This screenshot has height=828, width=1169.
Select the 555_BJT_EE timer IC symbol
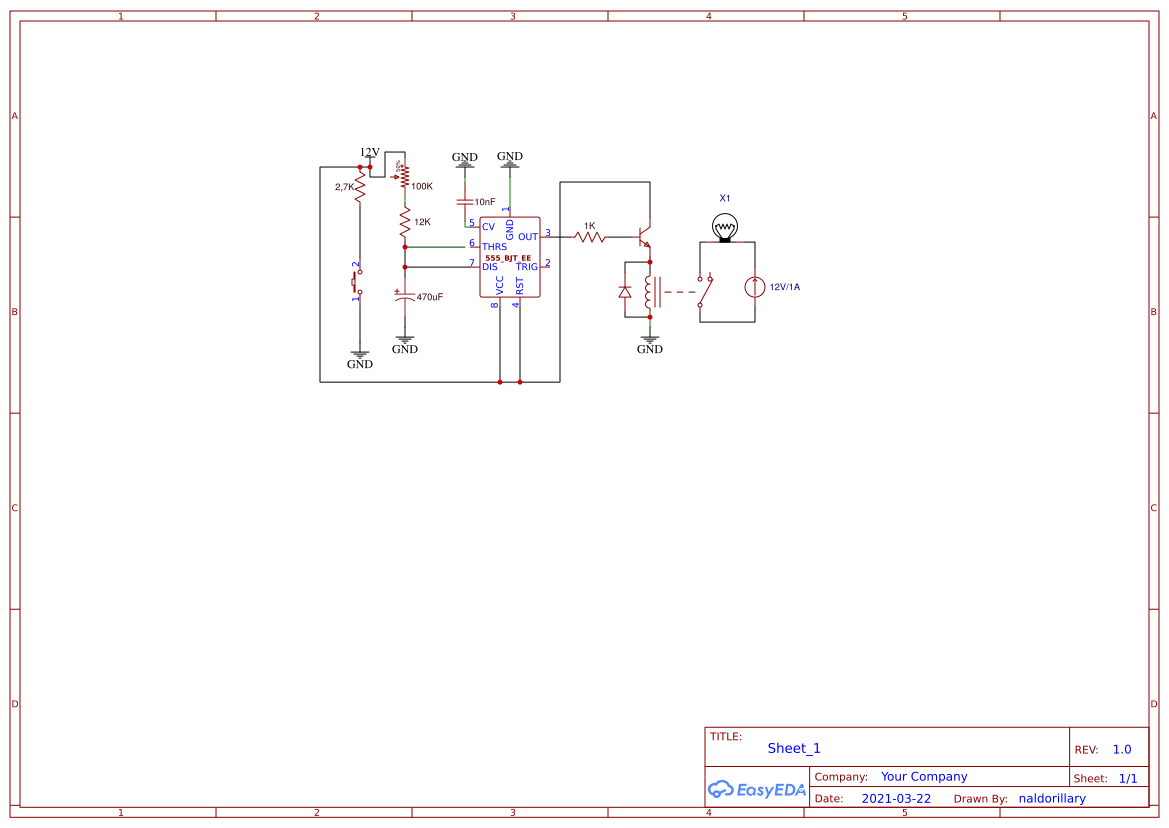[510, 256]
